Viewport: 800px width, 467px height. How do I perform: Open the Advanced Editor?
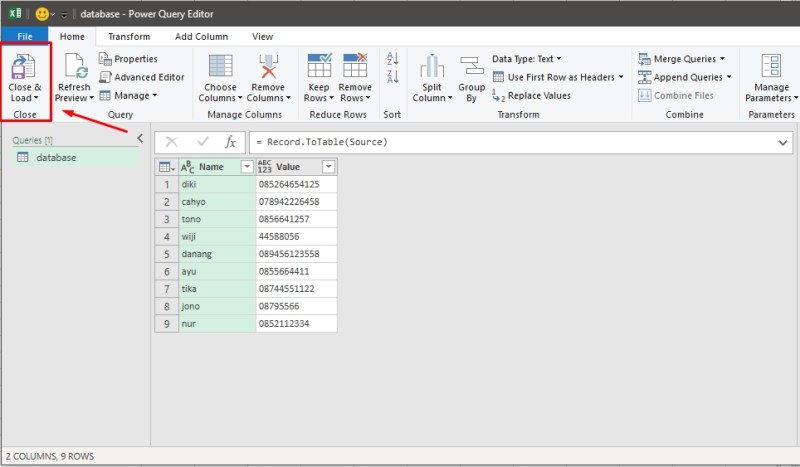coord(141,77)
